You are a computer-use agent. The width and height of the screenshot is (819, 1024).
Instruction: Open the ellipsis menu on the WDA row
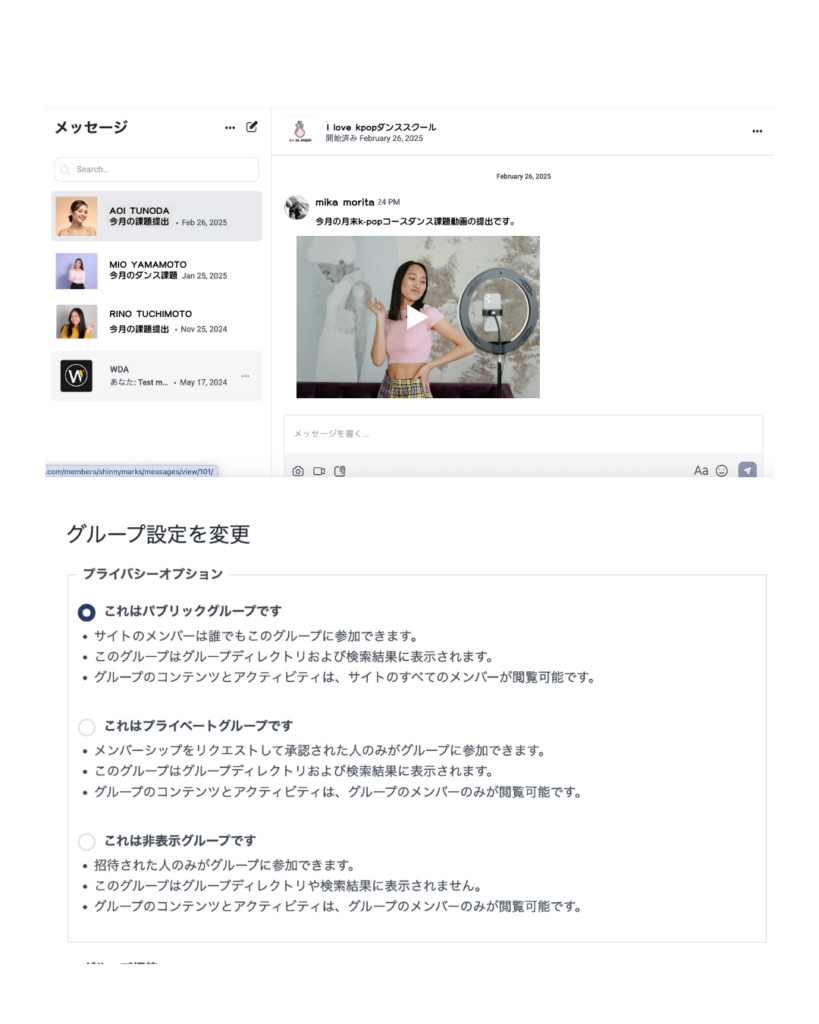(246, 376)
